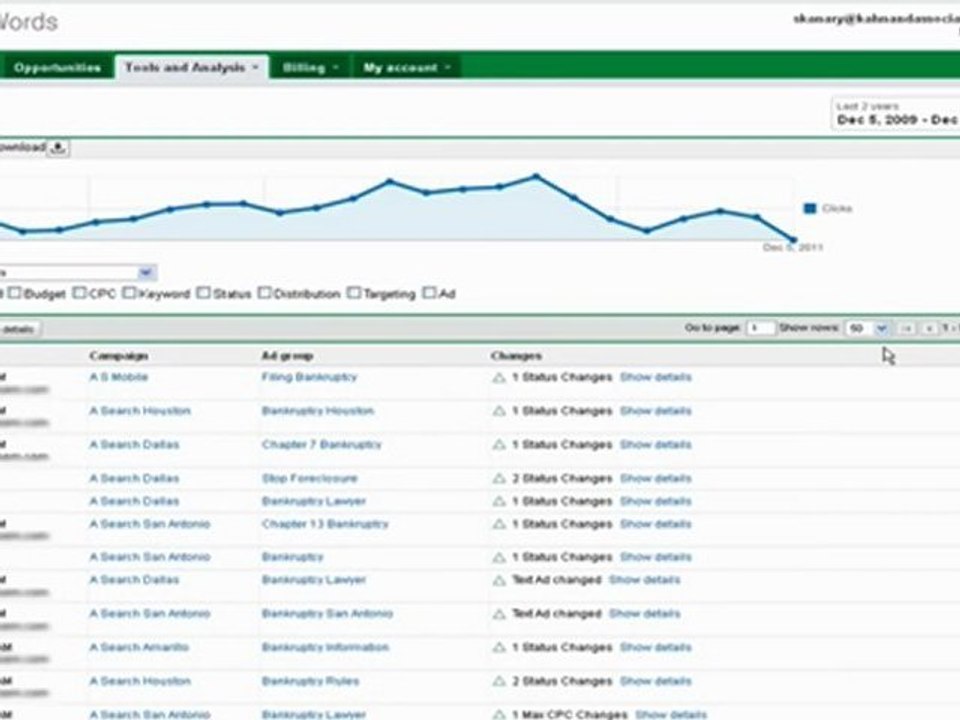Enable the Distribution checkbox

coord(264,293)
